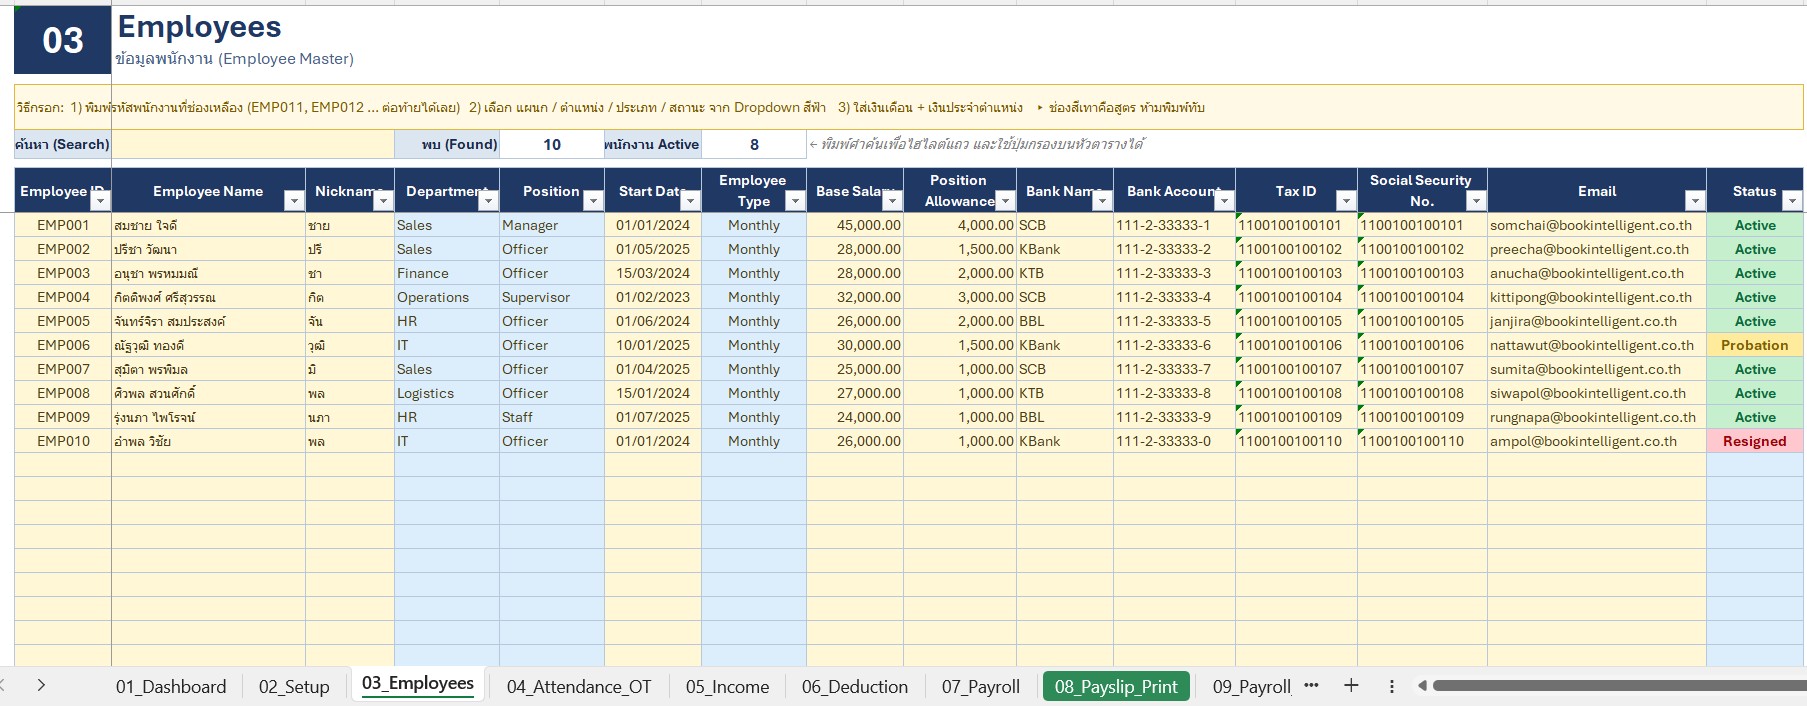1807x706 pixels.
Task: Select the EMP010 employee ID cell
Action: [x=63, y=441]
